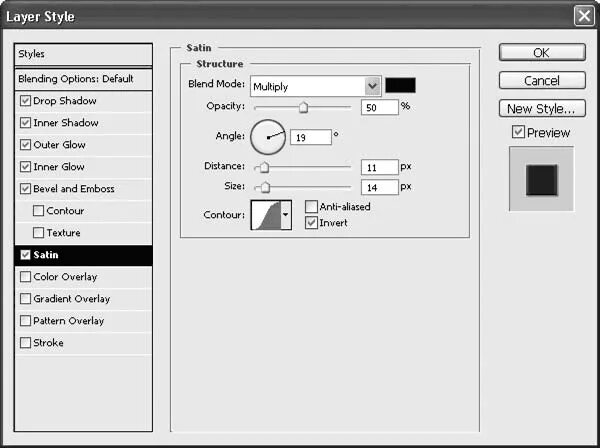This screenshot has height=448, width=600.
Task: Select the Pattern Overlay label
Action: 68,321
